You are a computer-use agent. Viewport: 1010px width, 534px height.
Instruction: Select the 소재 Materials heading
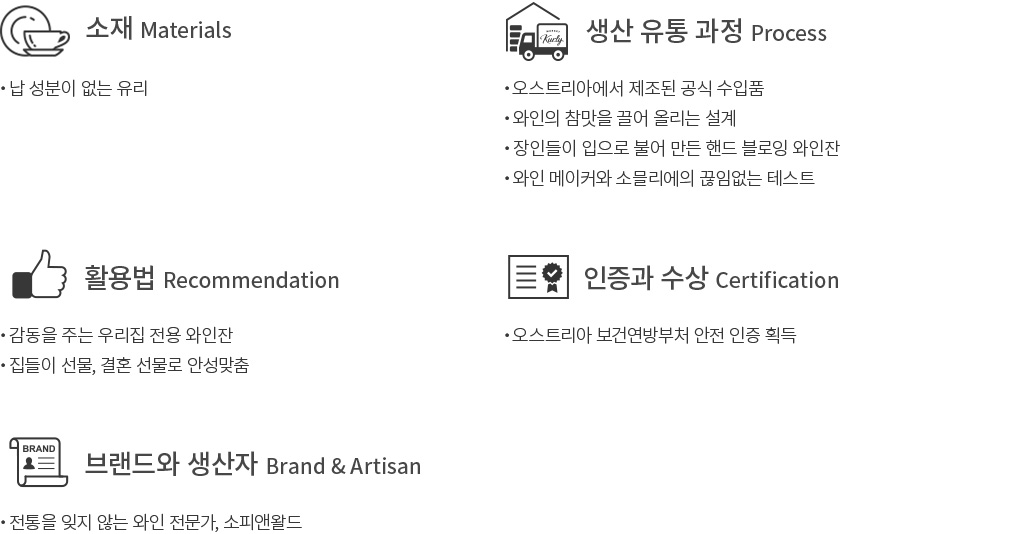pos(158,30)
